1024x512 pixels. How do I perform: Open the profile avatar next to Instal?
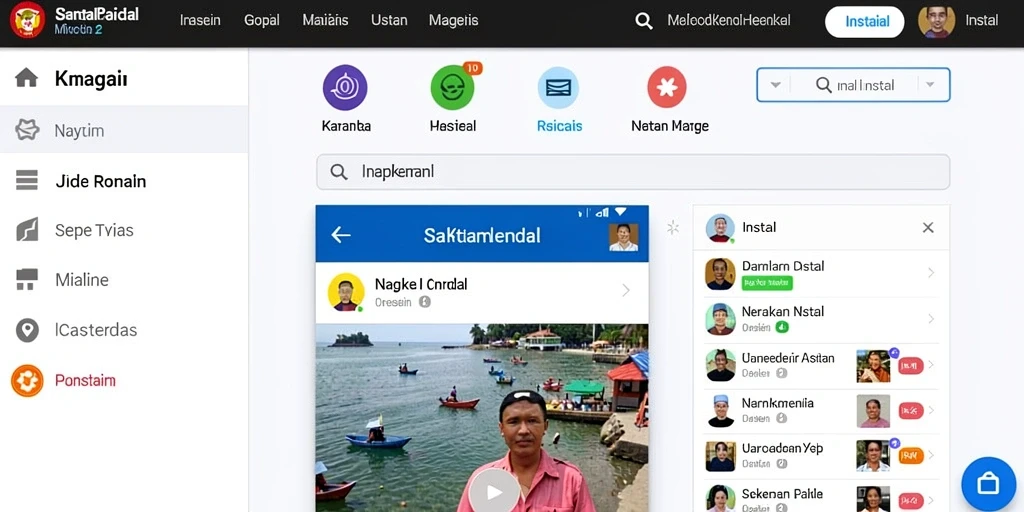pos(936,21)
